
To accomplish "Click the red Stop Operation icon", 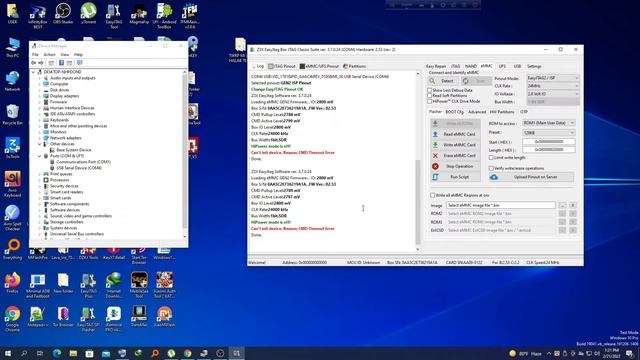I will [x=436, y=166].
